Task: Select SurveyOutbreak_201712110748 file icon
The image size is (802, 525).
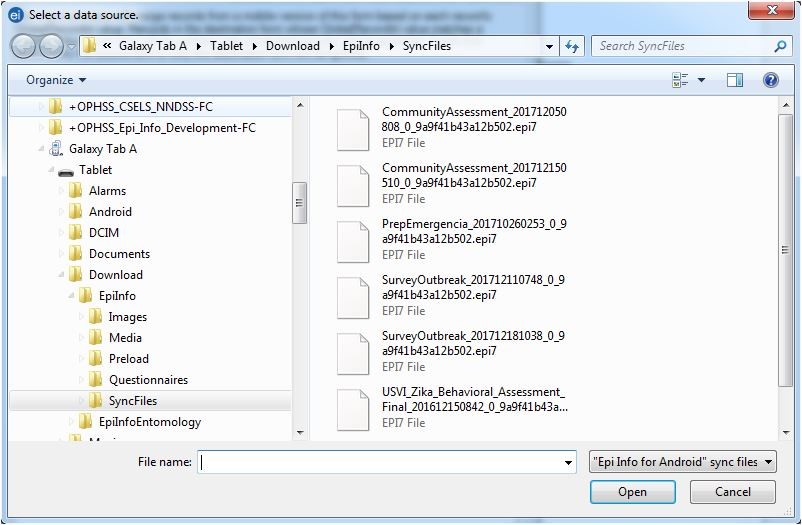Action: click(x=353, y=298)
